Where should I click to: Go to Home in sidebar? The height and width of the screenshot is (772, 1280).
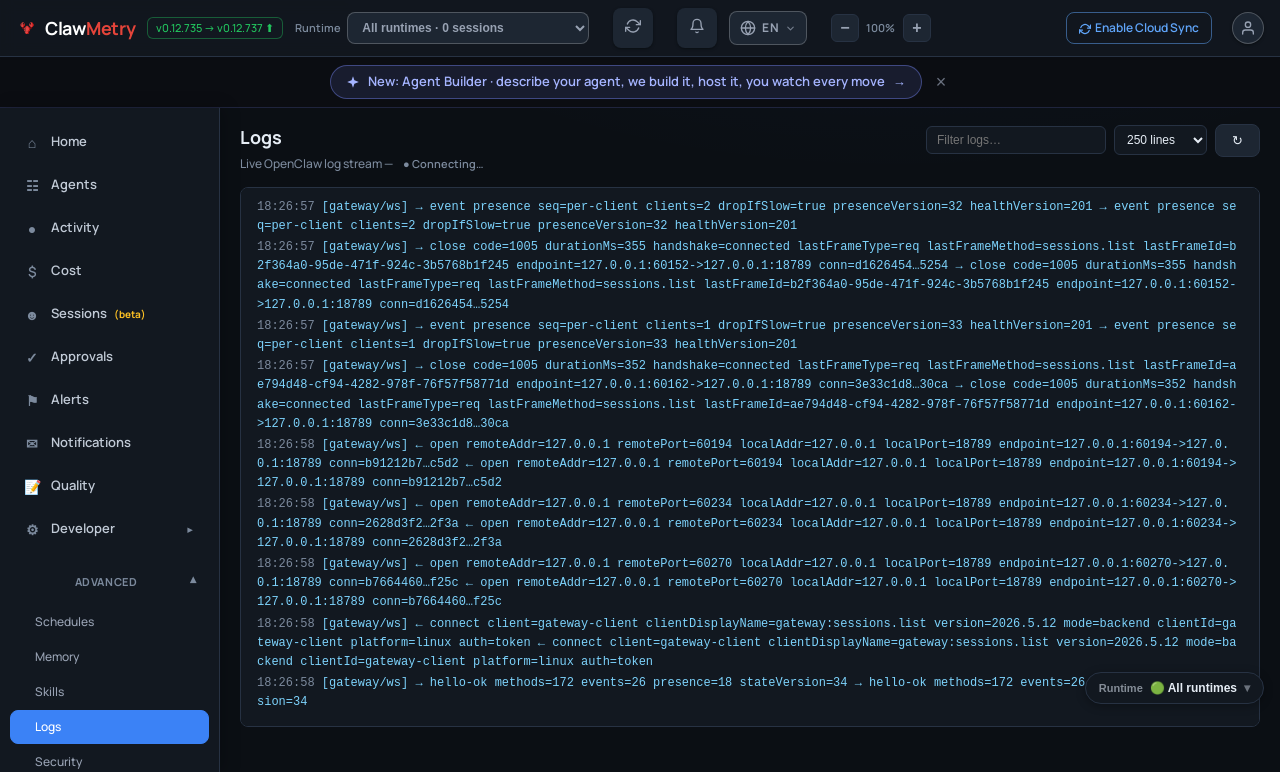(x=110, y=142)
